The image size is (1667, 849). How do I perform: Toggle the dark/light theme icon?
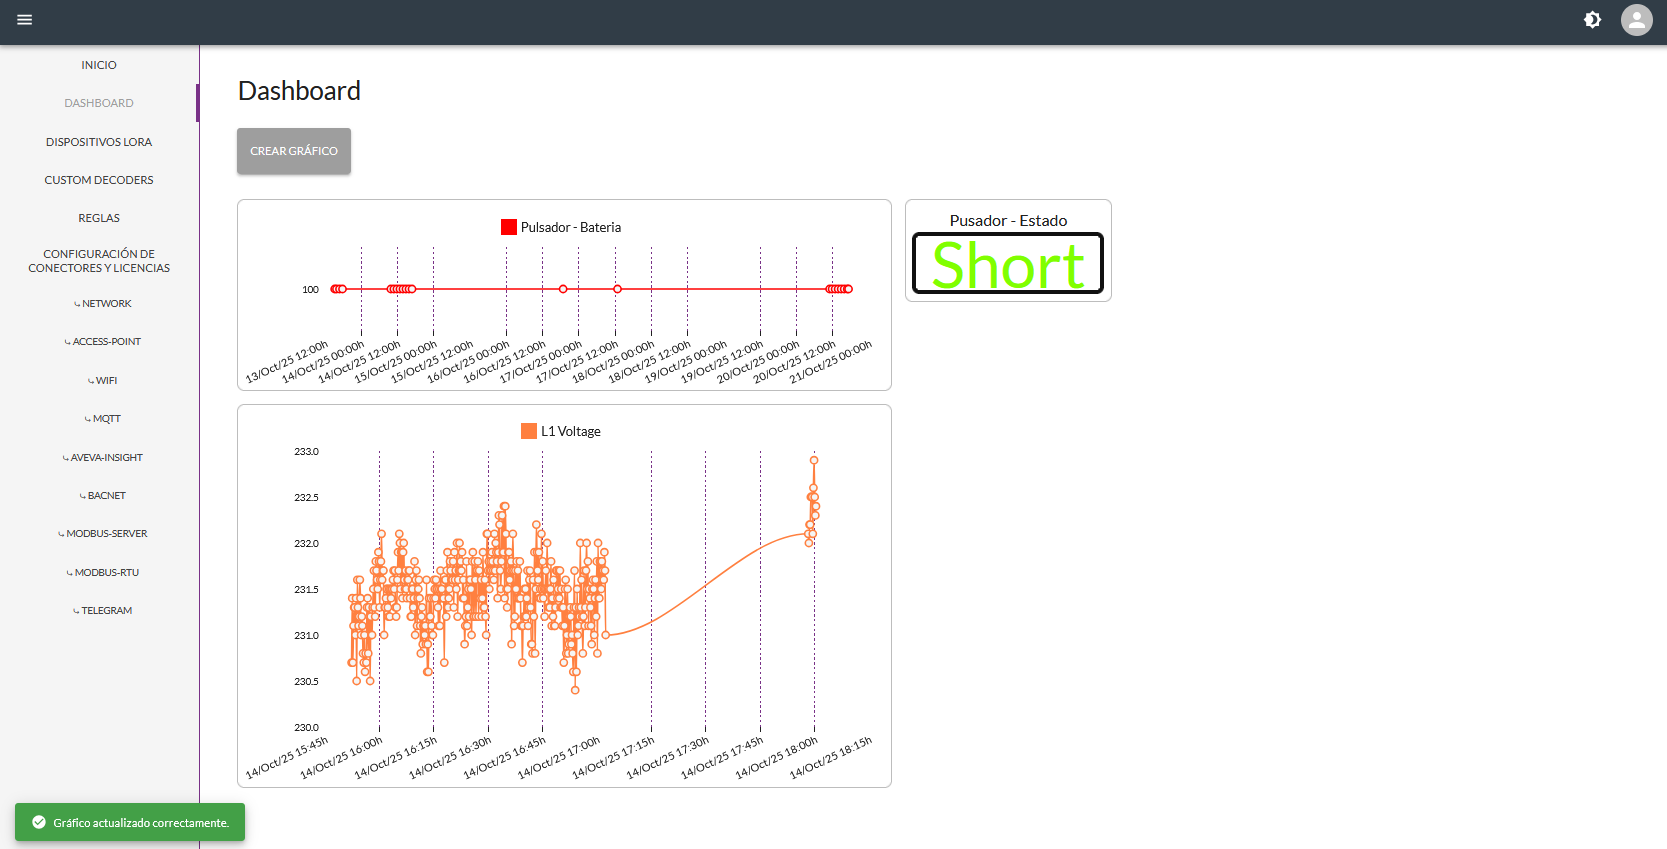click(x=1593, y=20)
